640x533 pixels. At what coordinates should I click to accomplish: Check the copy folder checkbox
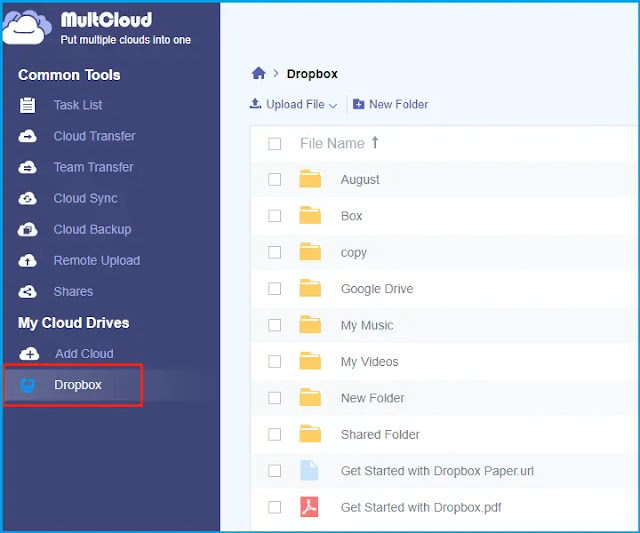point(274,252)
